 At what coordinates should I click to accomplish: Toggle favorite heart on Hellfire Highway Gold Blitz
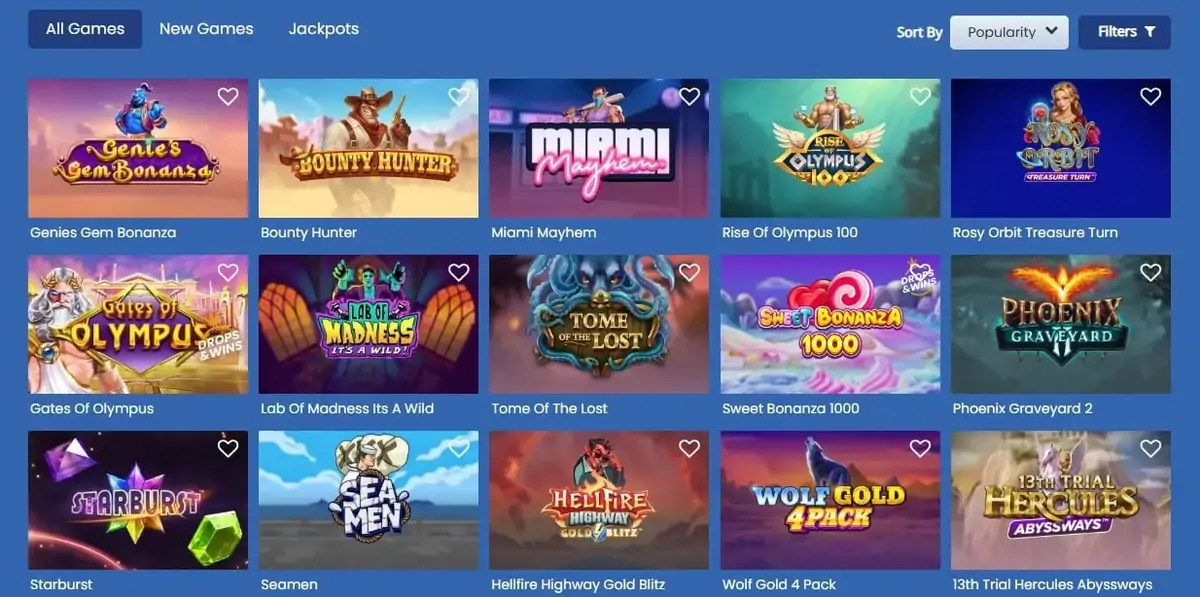click(x=689, y=448)
